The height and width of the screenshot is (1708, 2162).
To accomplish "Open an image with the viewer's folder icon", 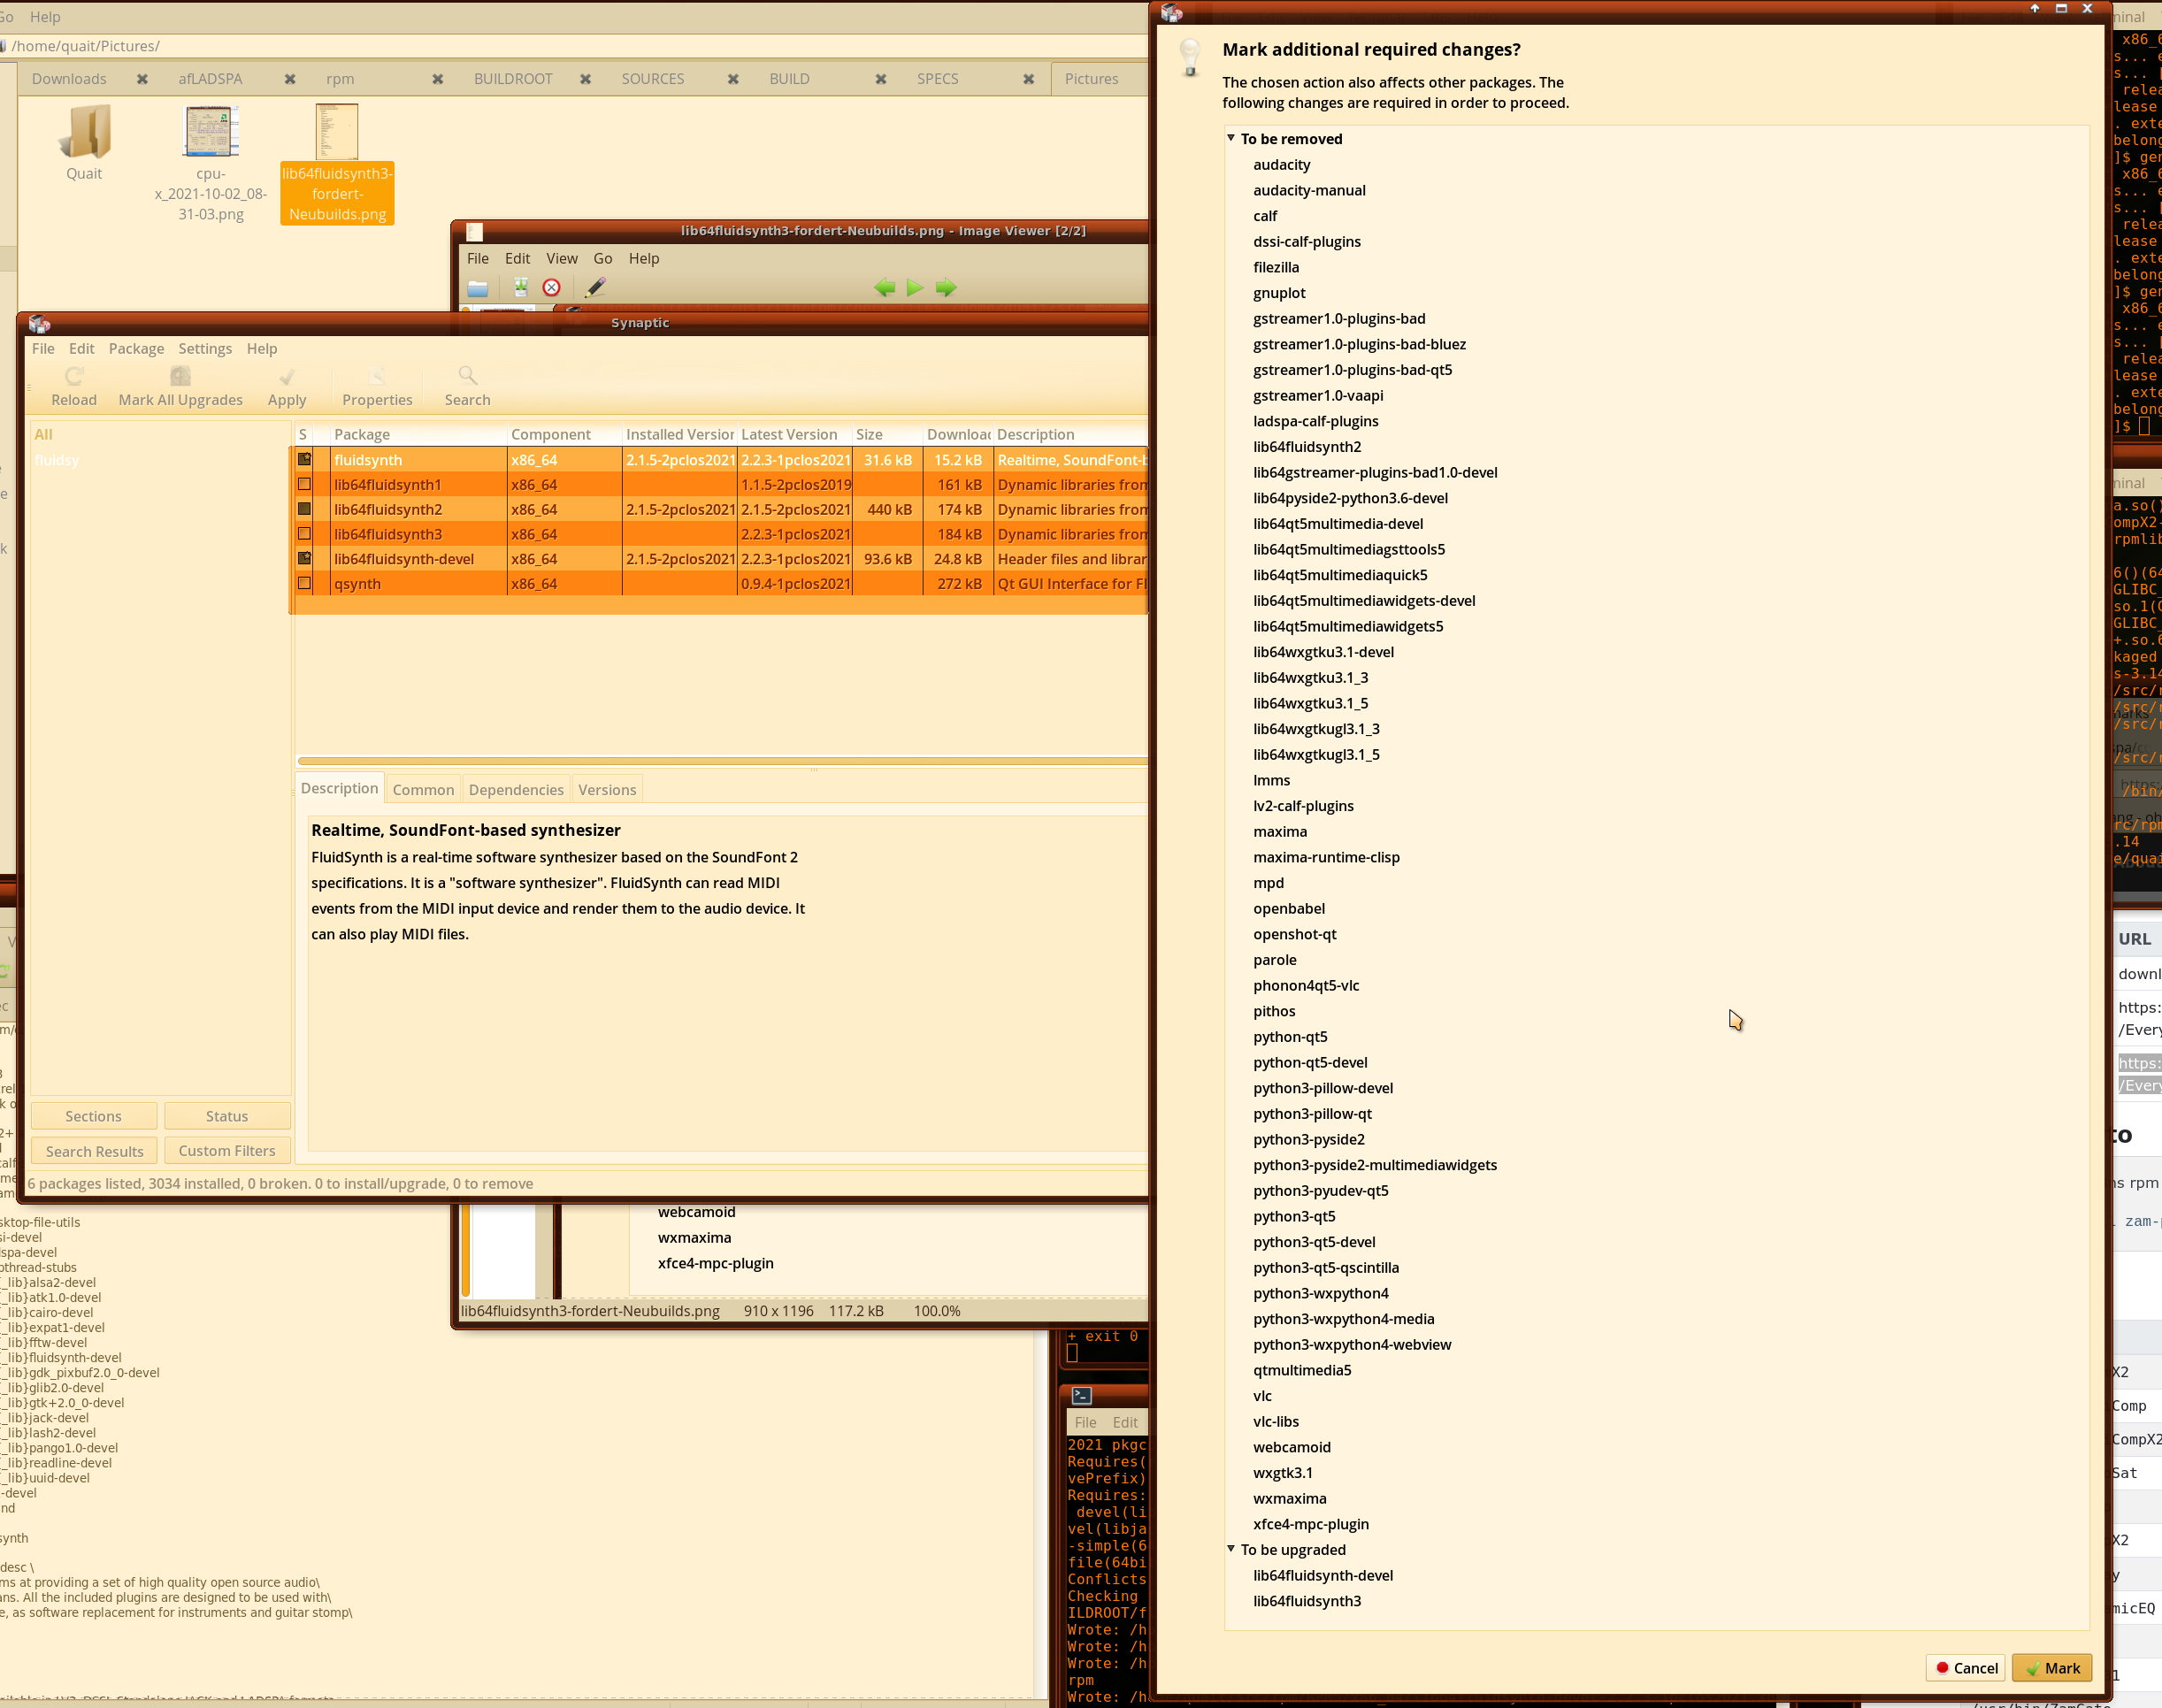I will click(x=478, y=288).
